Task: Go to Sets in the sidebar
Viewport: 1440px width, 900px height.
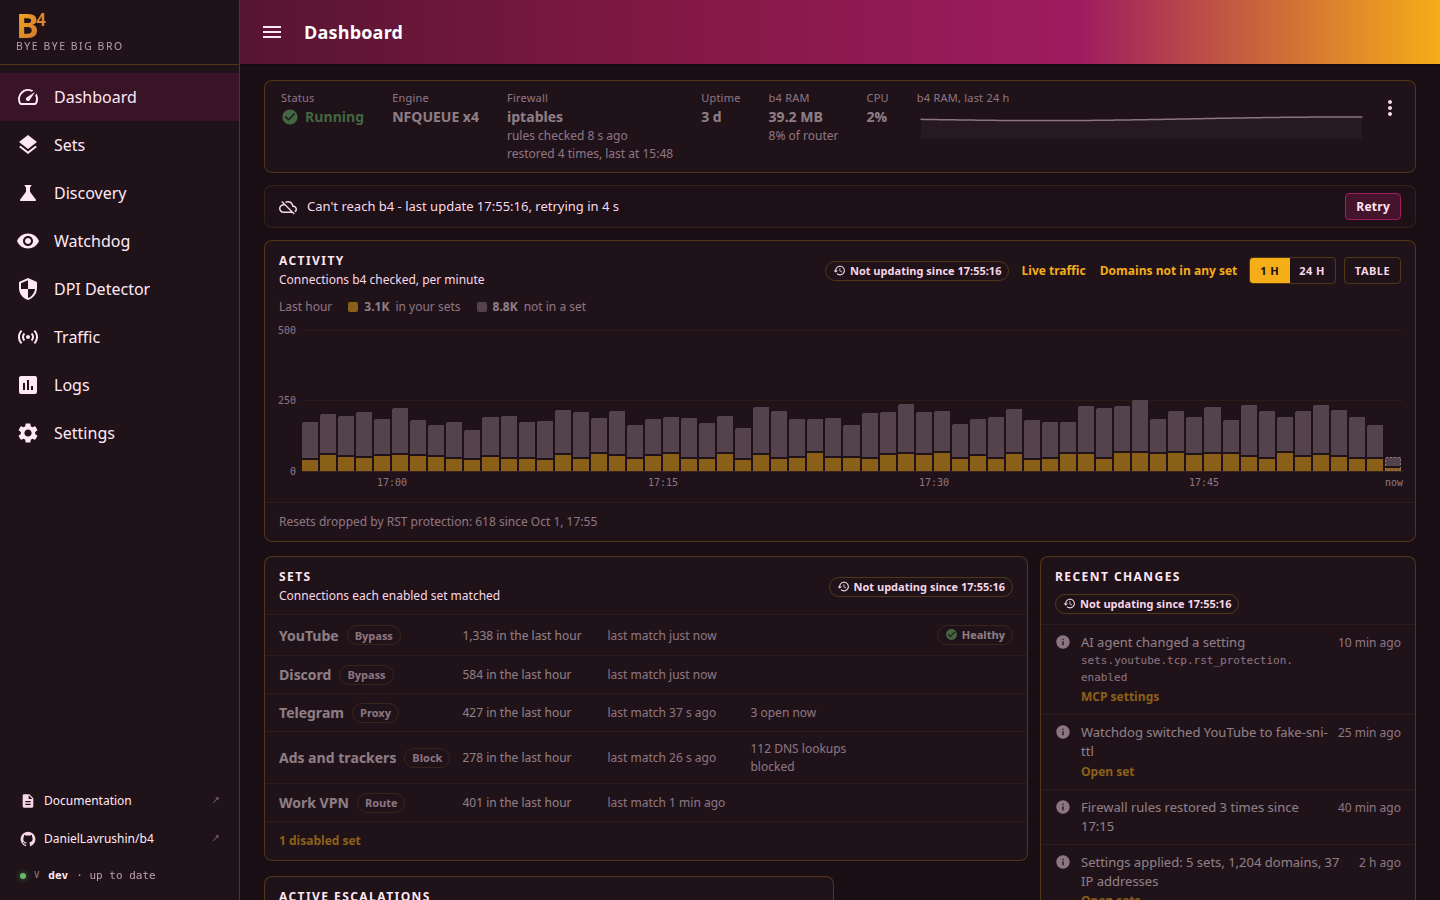Action: [x=120, y=145]
